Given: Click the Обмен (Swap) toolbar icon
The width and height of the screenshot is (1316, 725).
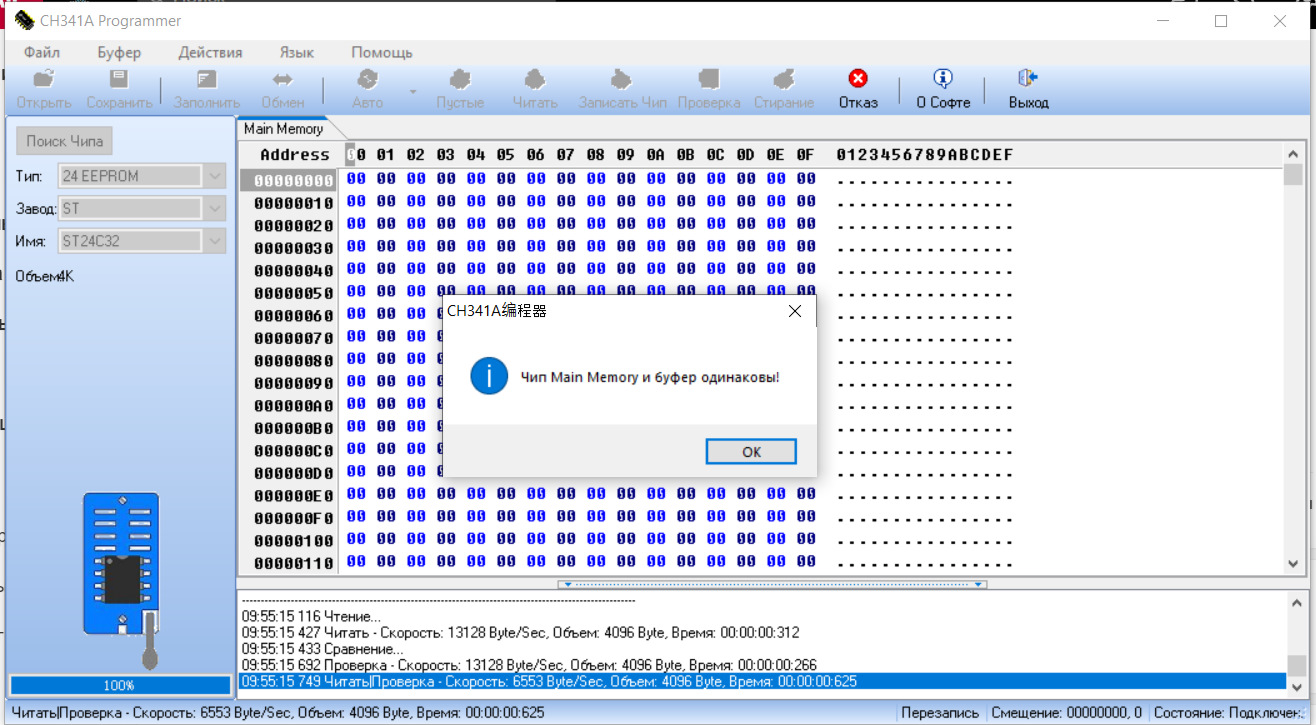Looking at the screenshot, I should 283,79.
